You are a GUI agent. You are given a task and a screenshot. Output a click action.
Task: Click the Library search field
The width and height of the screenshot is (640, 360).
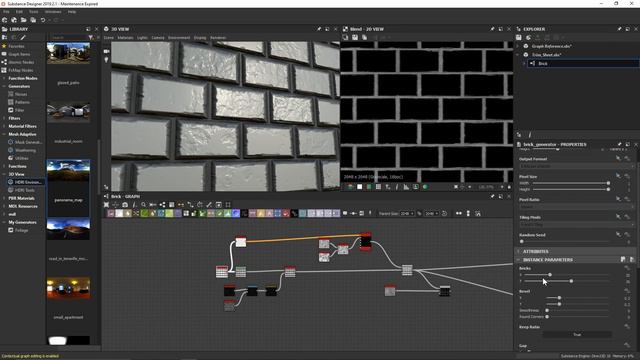tap(69, 38)
